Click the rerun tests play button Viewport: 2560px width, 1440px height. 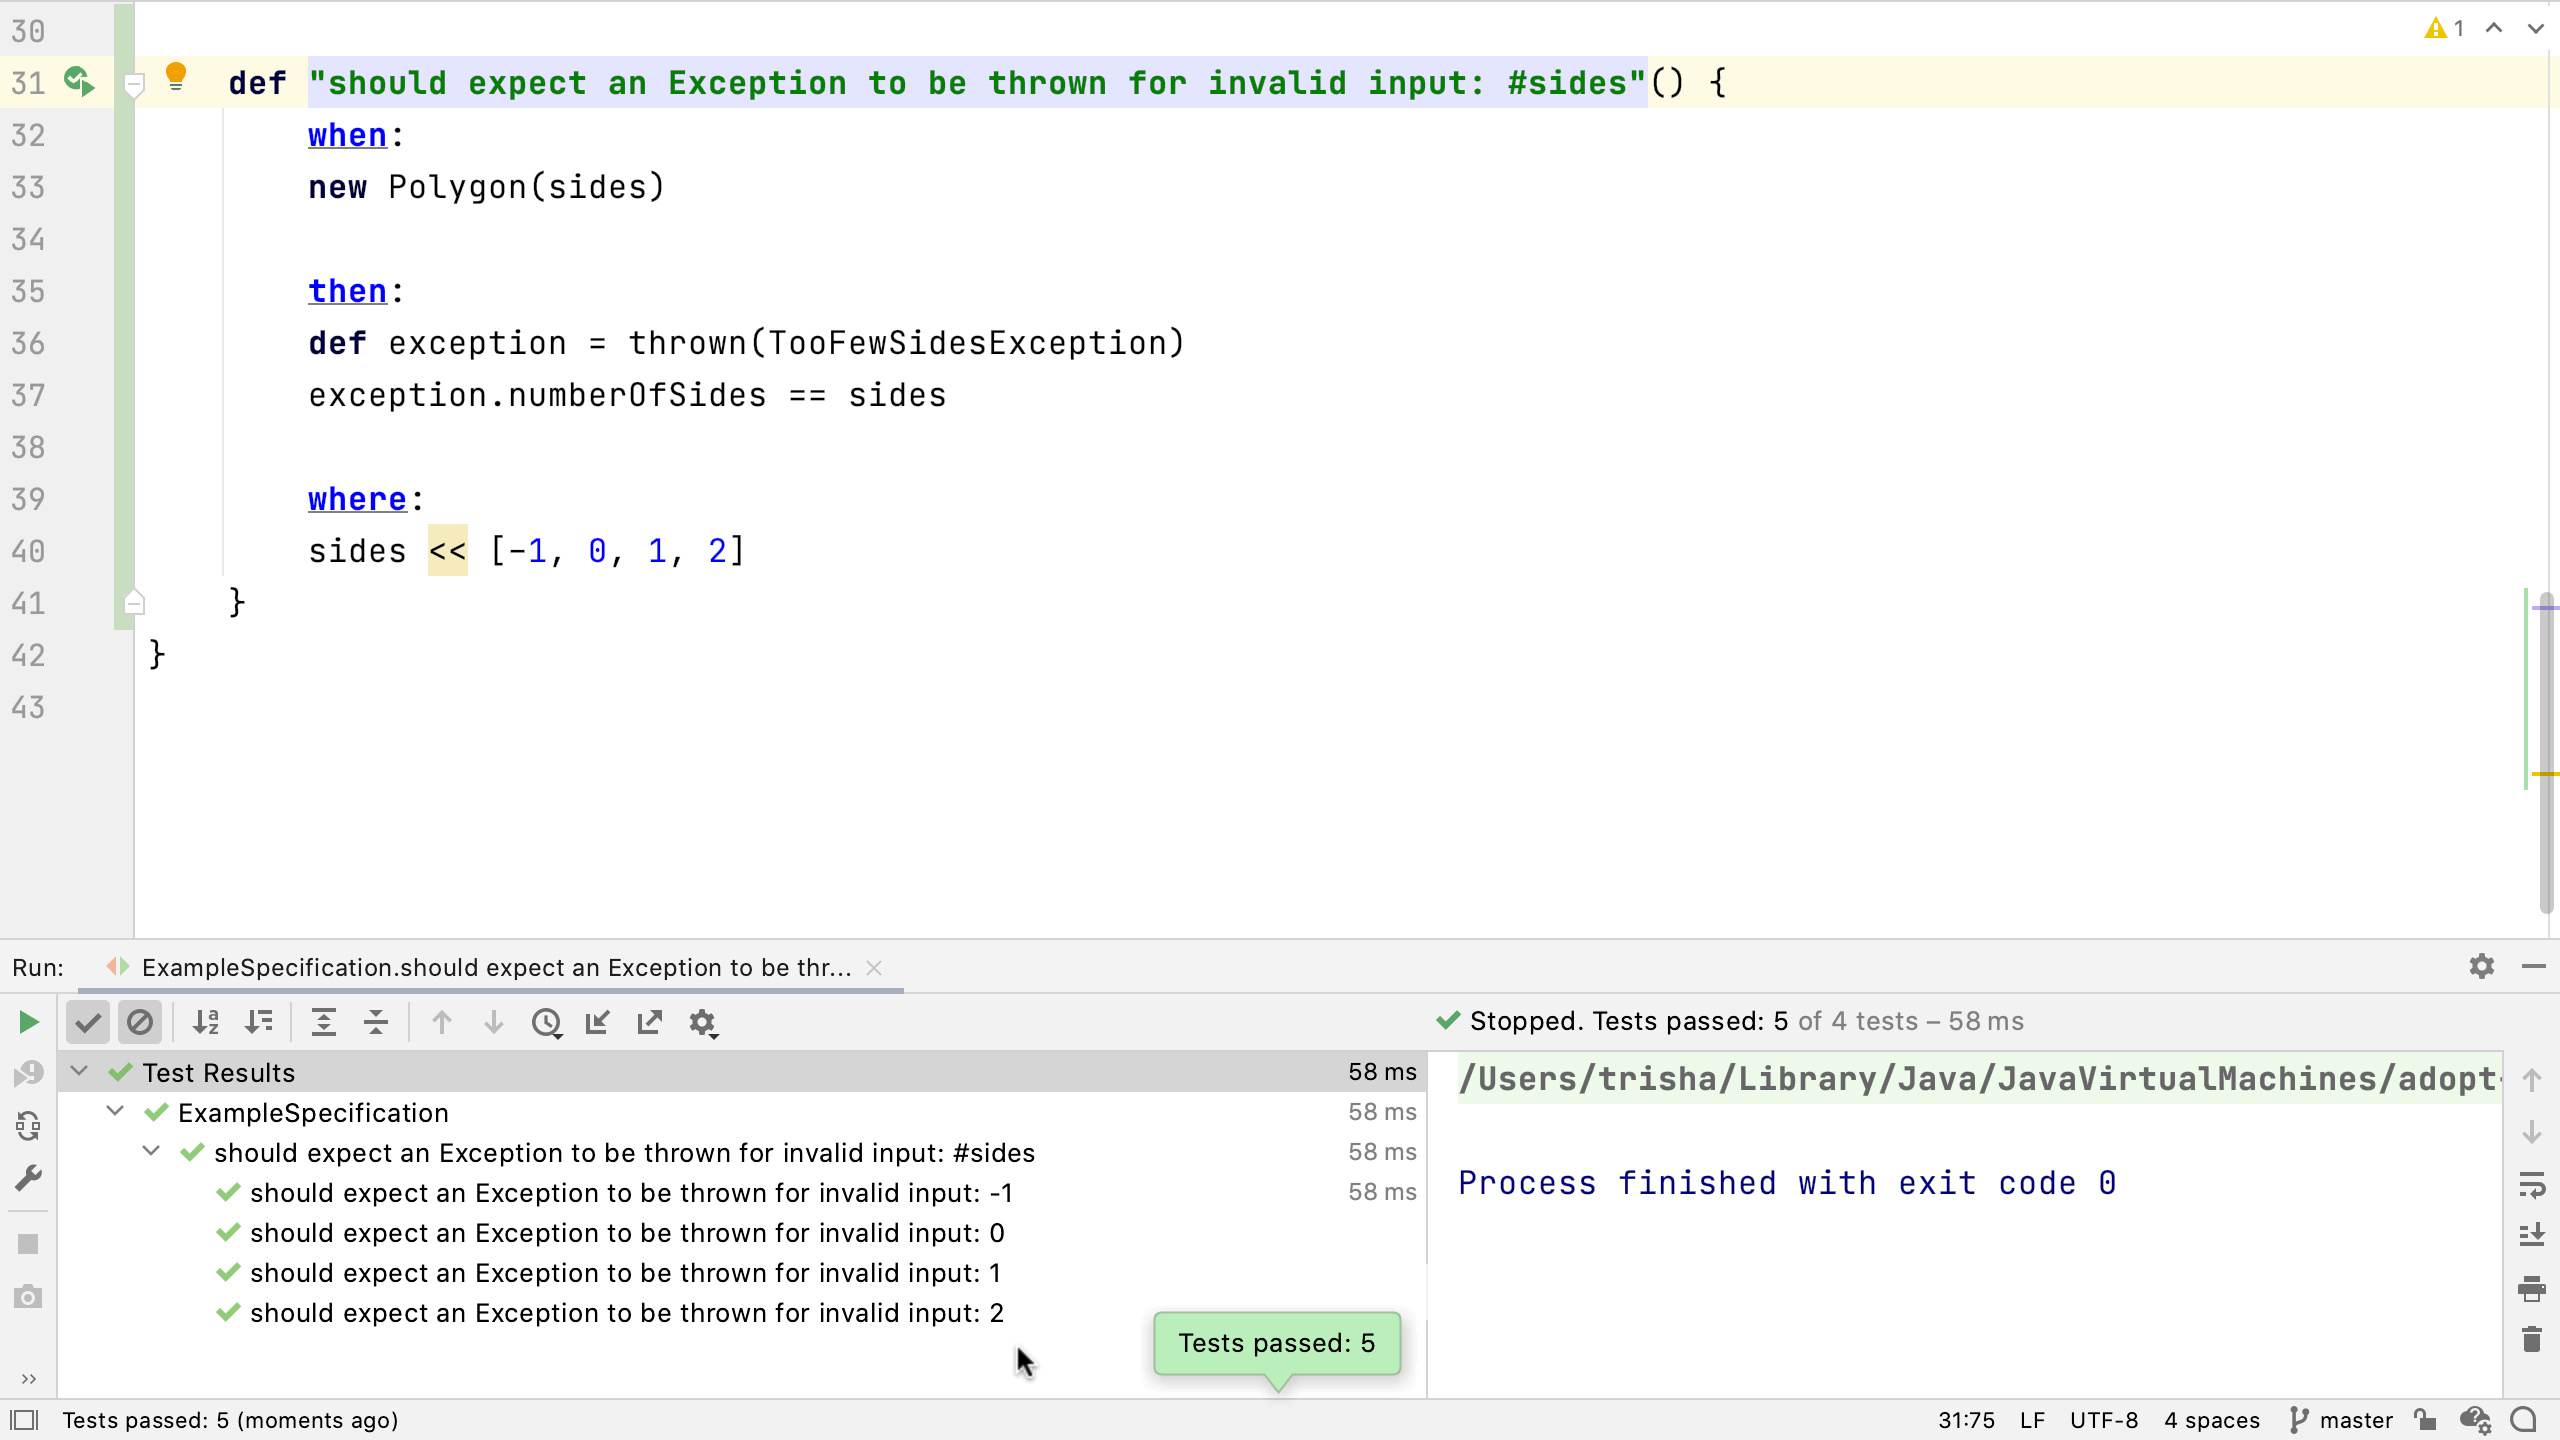click(28, 1022)
